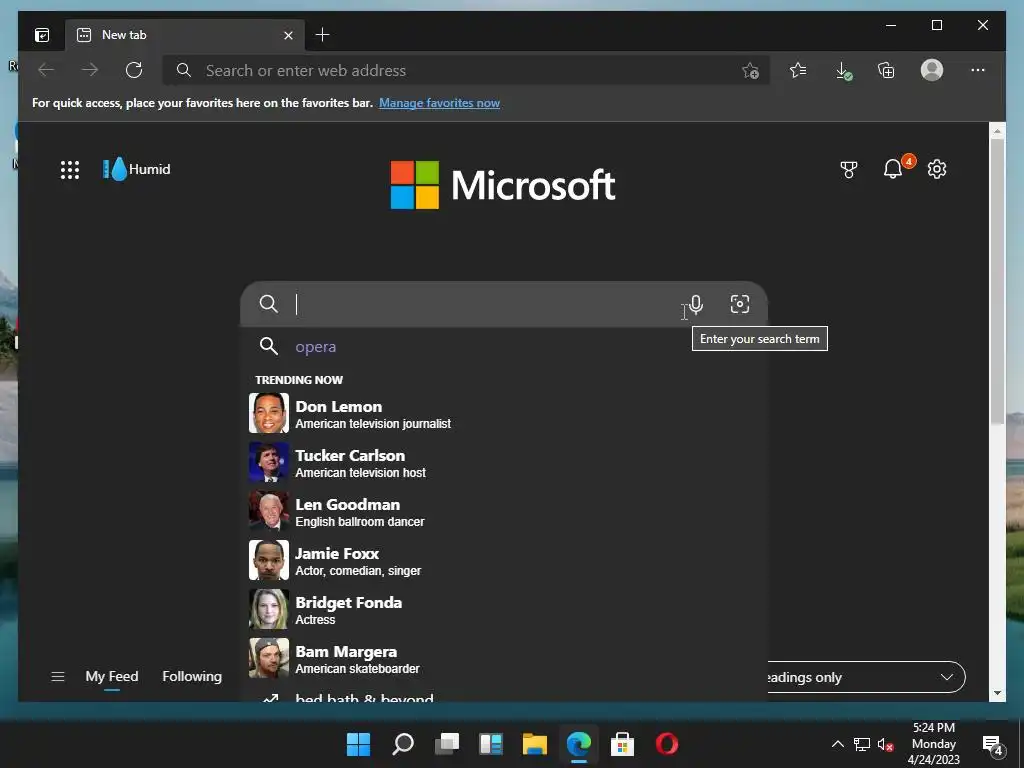This screenshot has height=768, width=1024.
Task: Select the New tab tab
Action: tap(184, 35)
